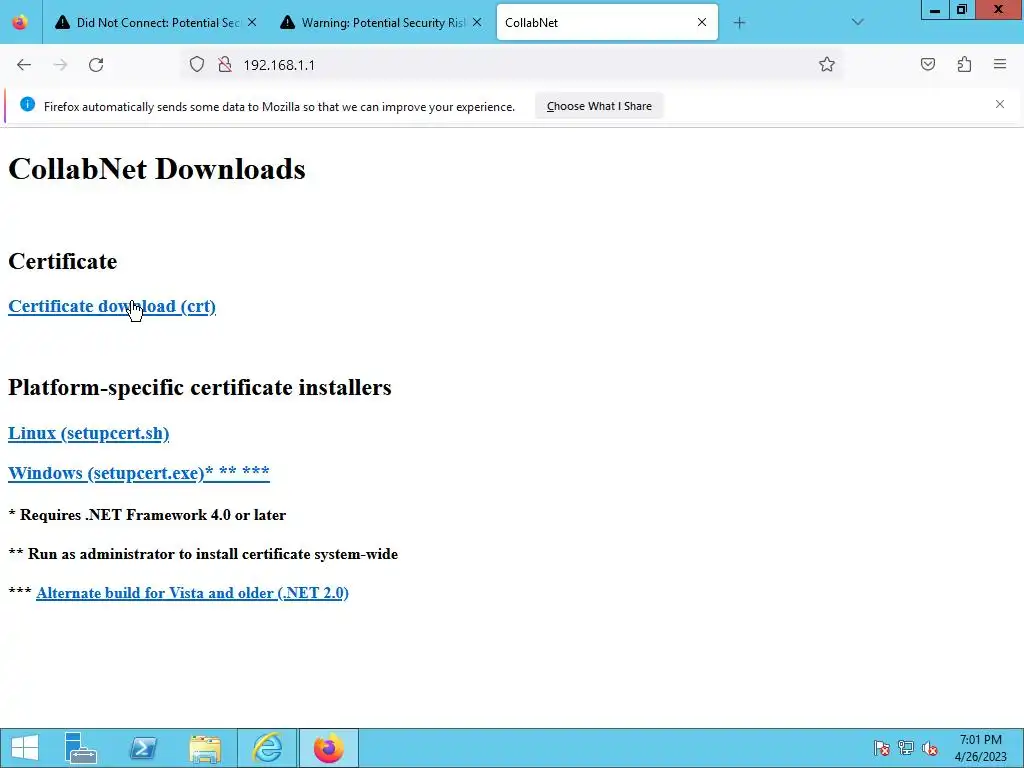The height and width of the screenshot is (768, 1024).
Task: Click the CollabNet Downloads heading
Action: click(157, 169)
